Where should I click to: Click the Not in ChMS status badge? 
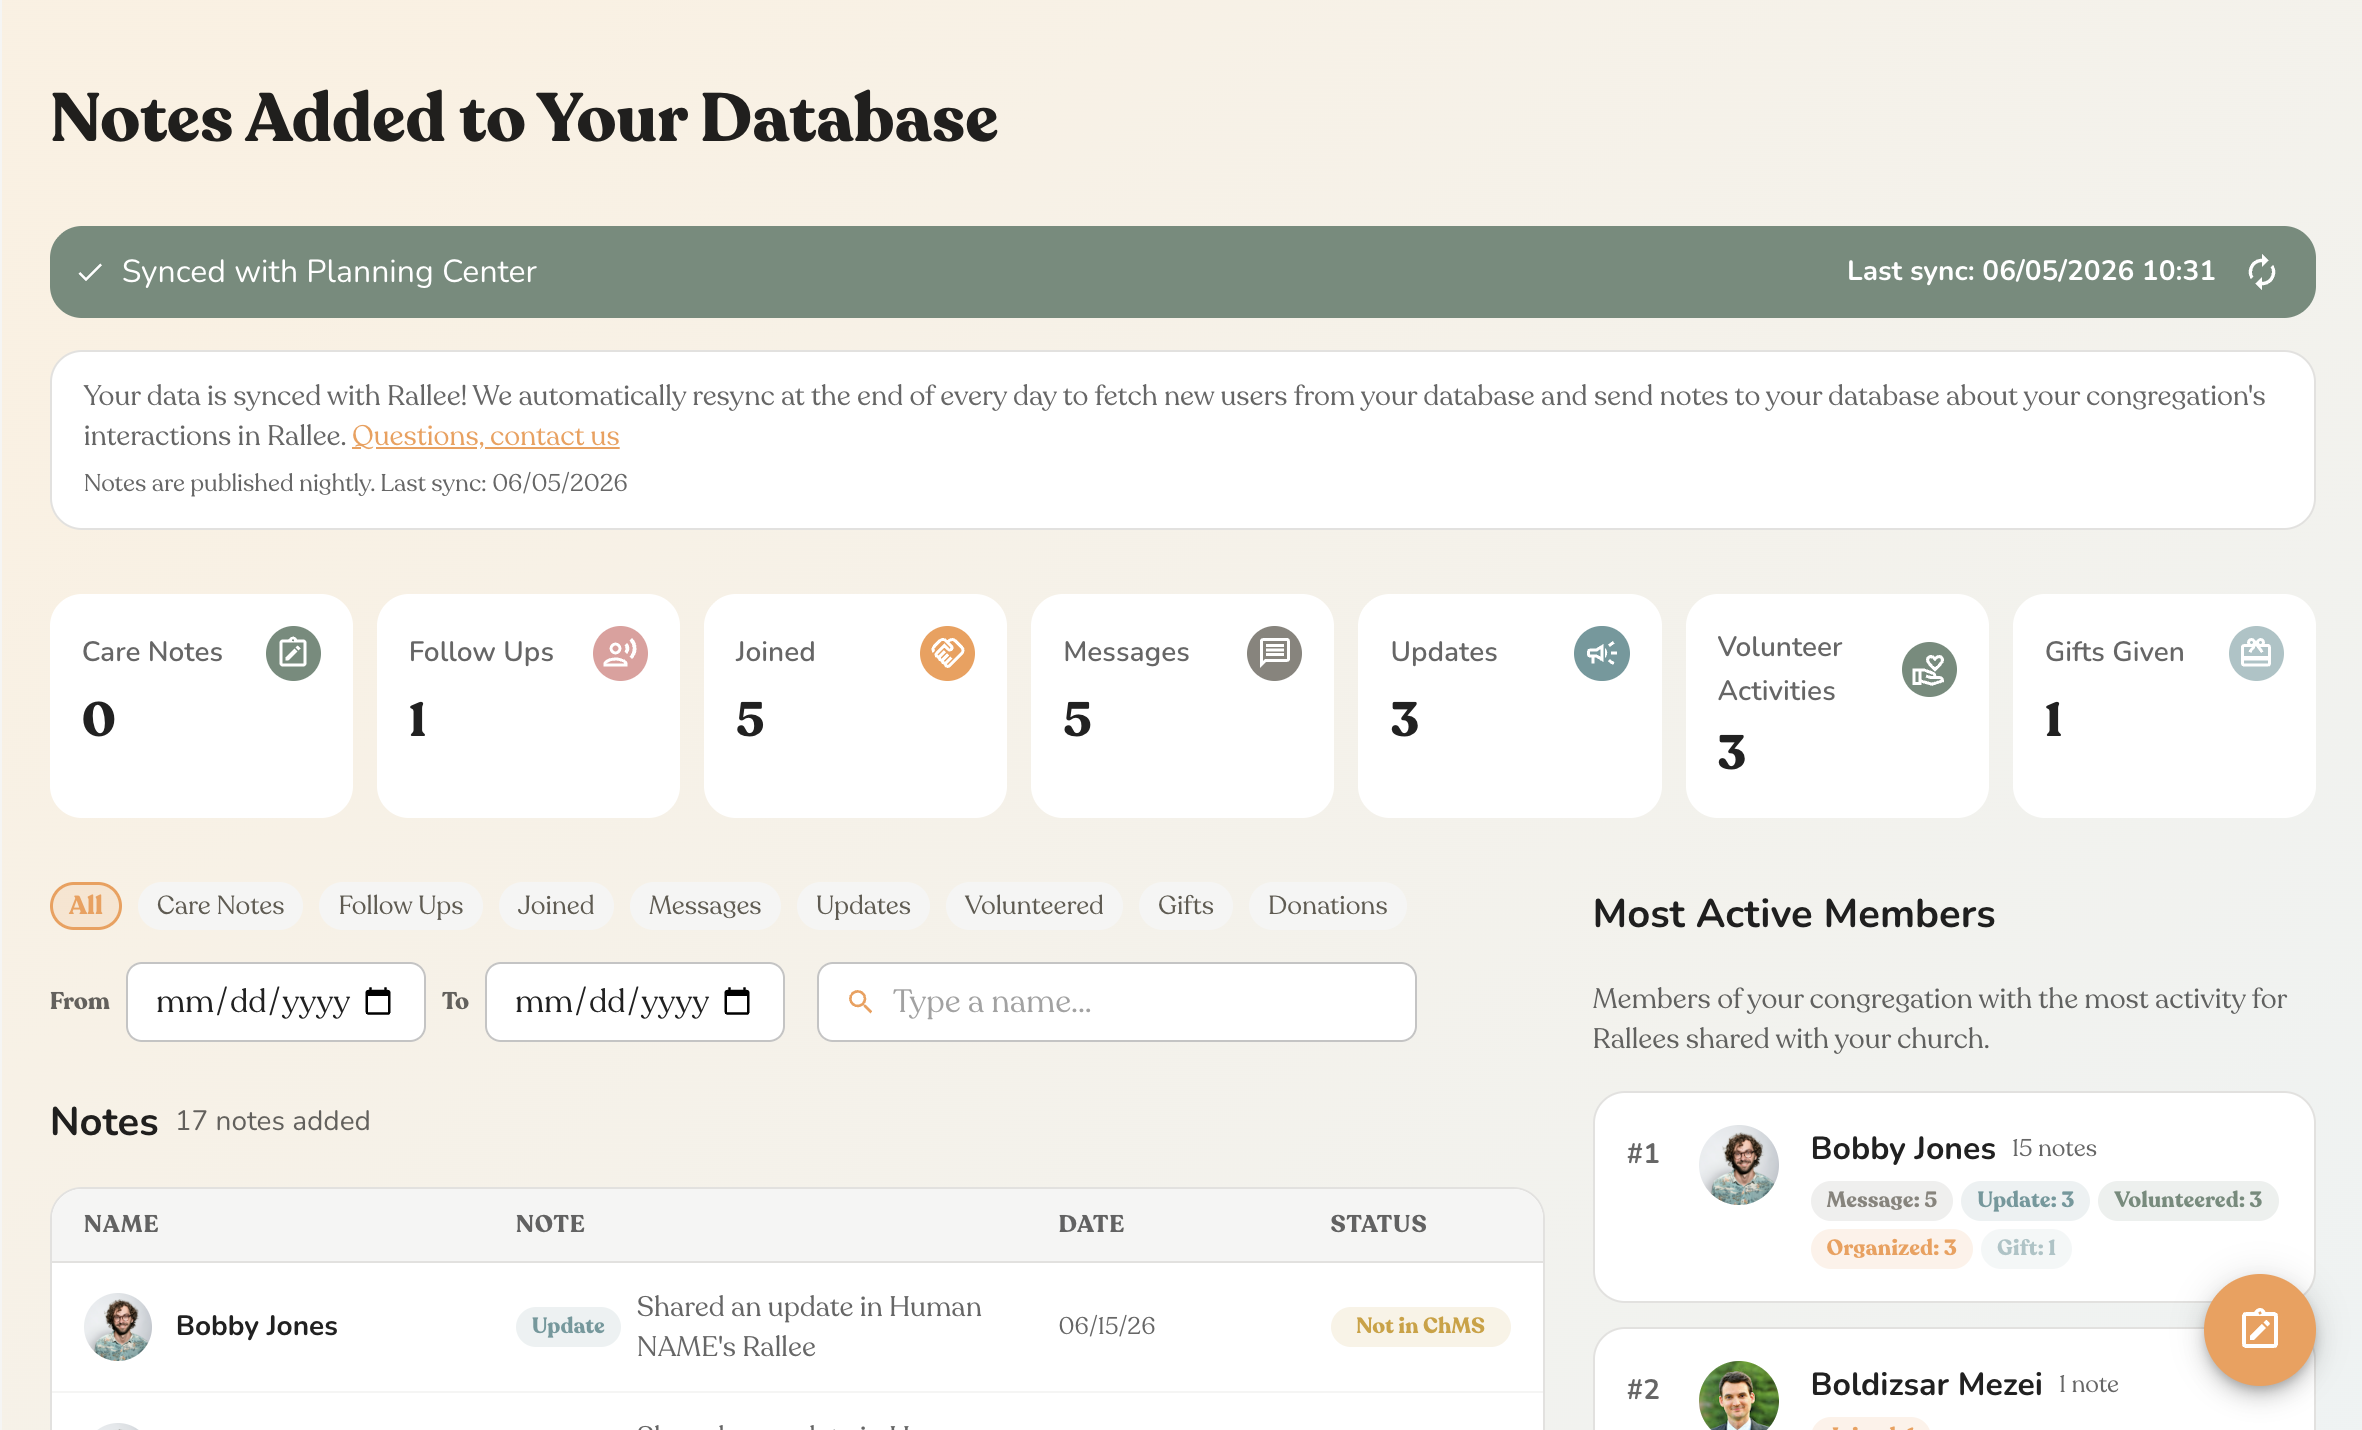[x=1420, y=1326]
